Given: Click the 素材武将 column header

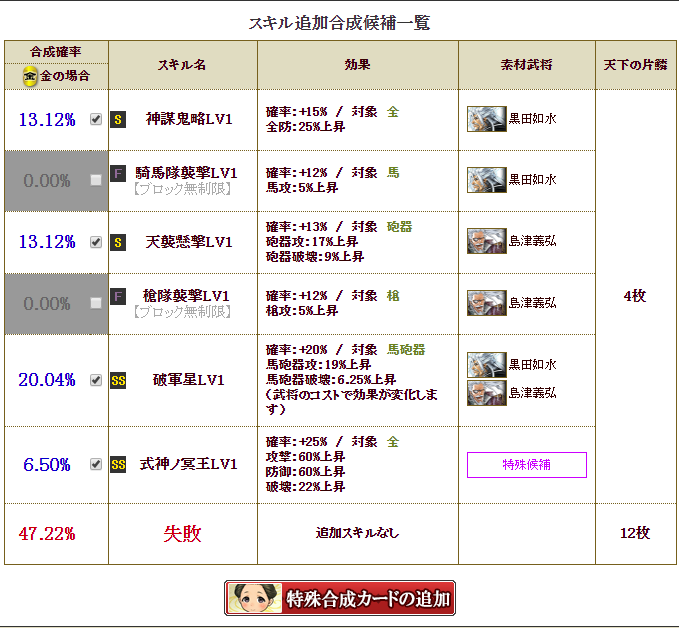Looking at the screenshot, I should [527, 65].
